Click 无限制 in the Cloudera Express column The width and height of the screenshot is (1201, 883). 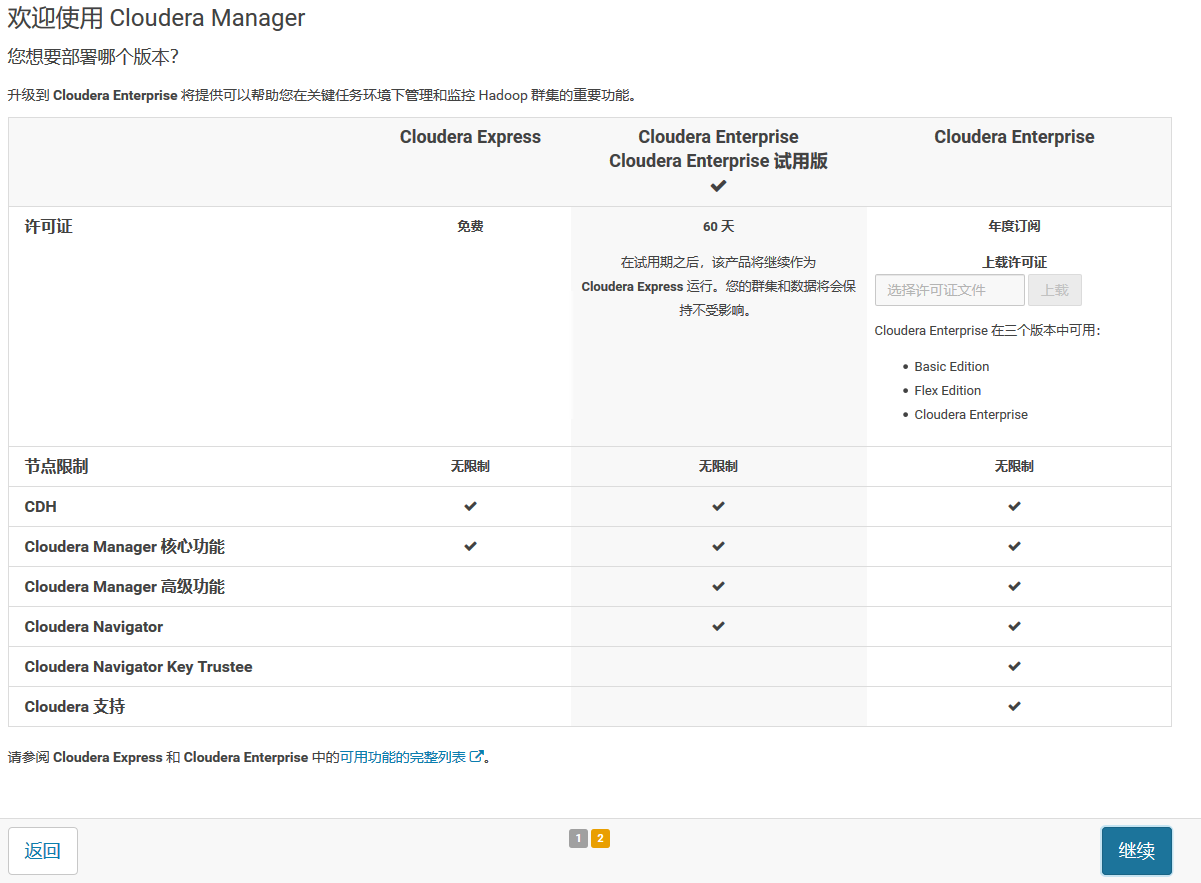tap(470, 466)
